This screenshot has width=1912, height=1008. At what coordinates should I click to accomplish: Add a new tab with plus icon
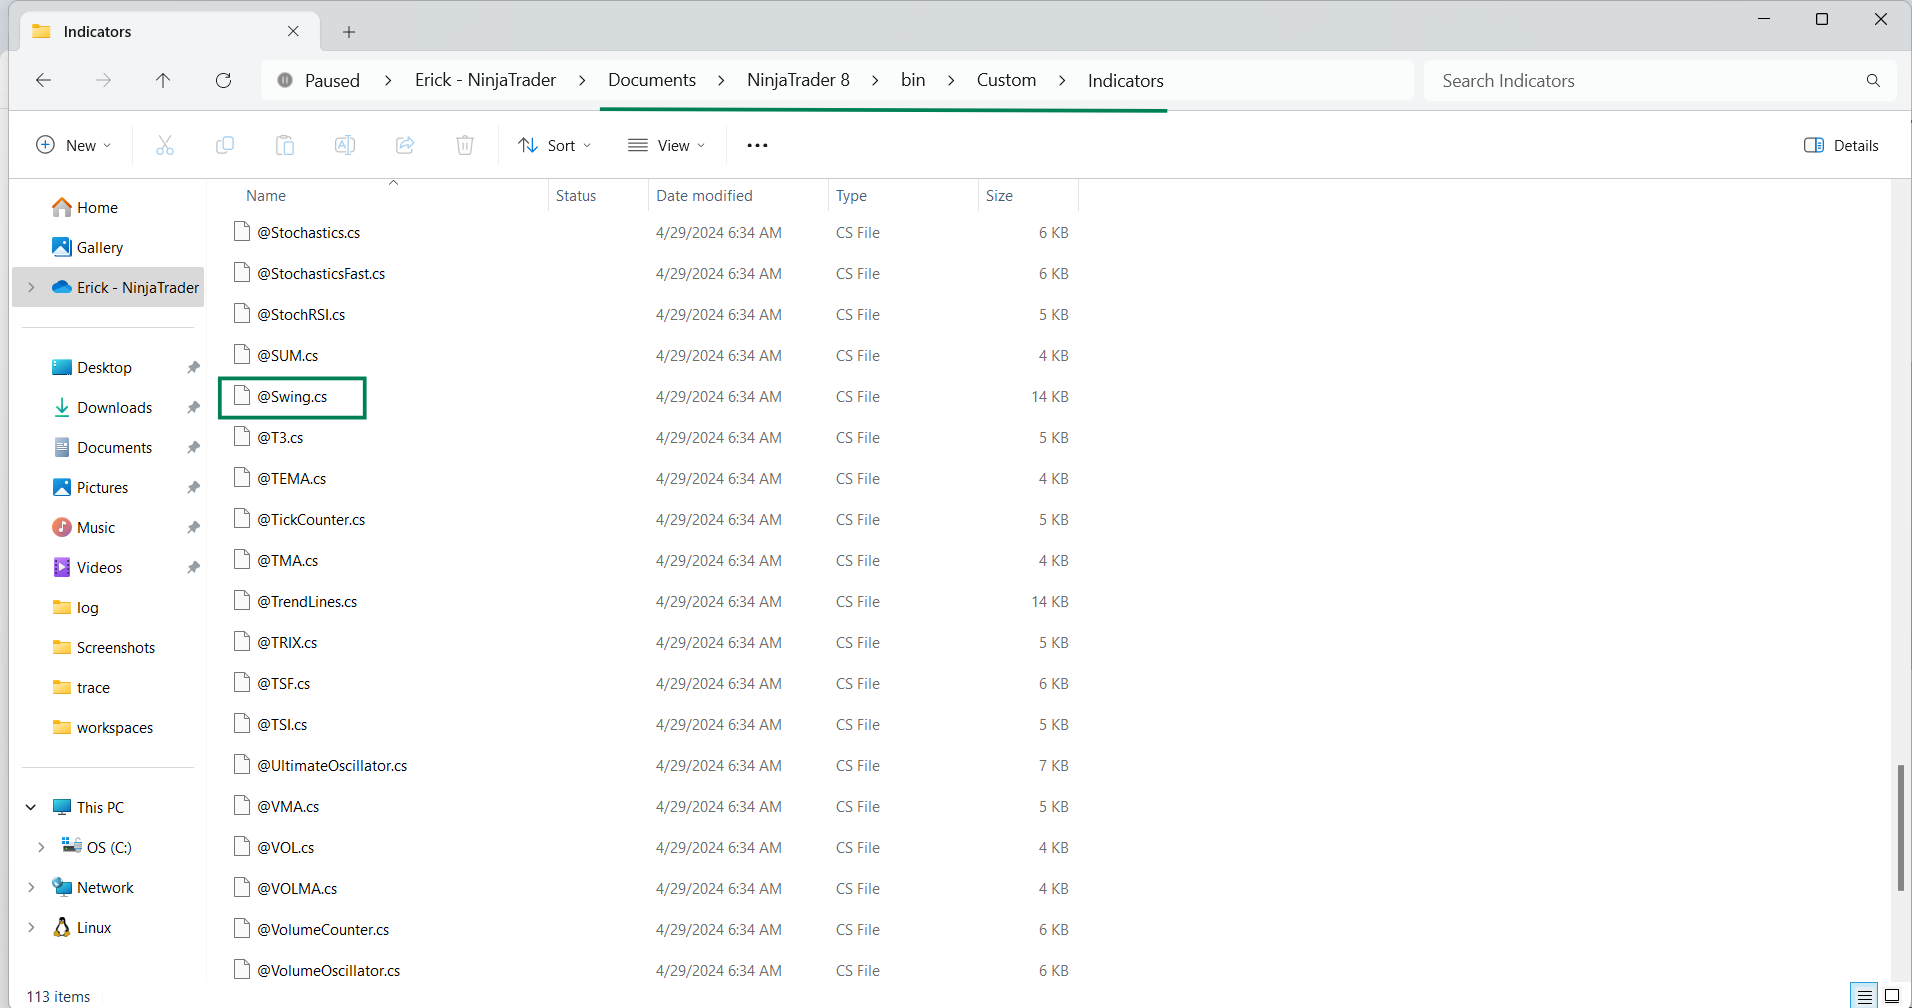click(349, 32)
